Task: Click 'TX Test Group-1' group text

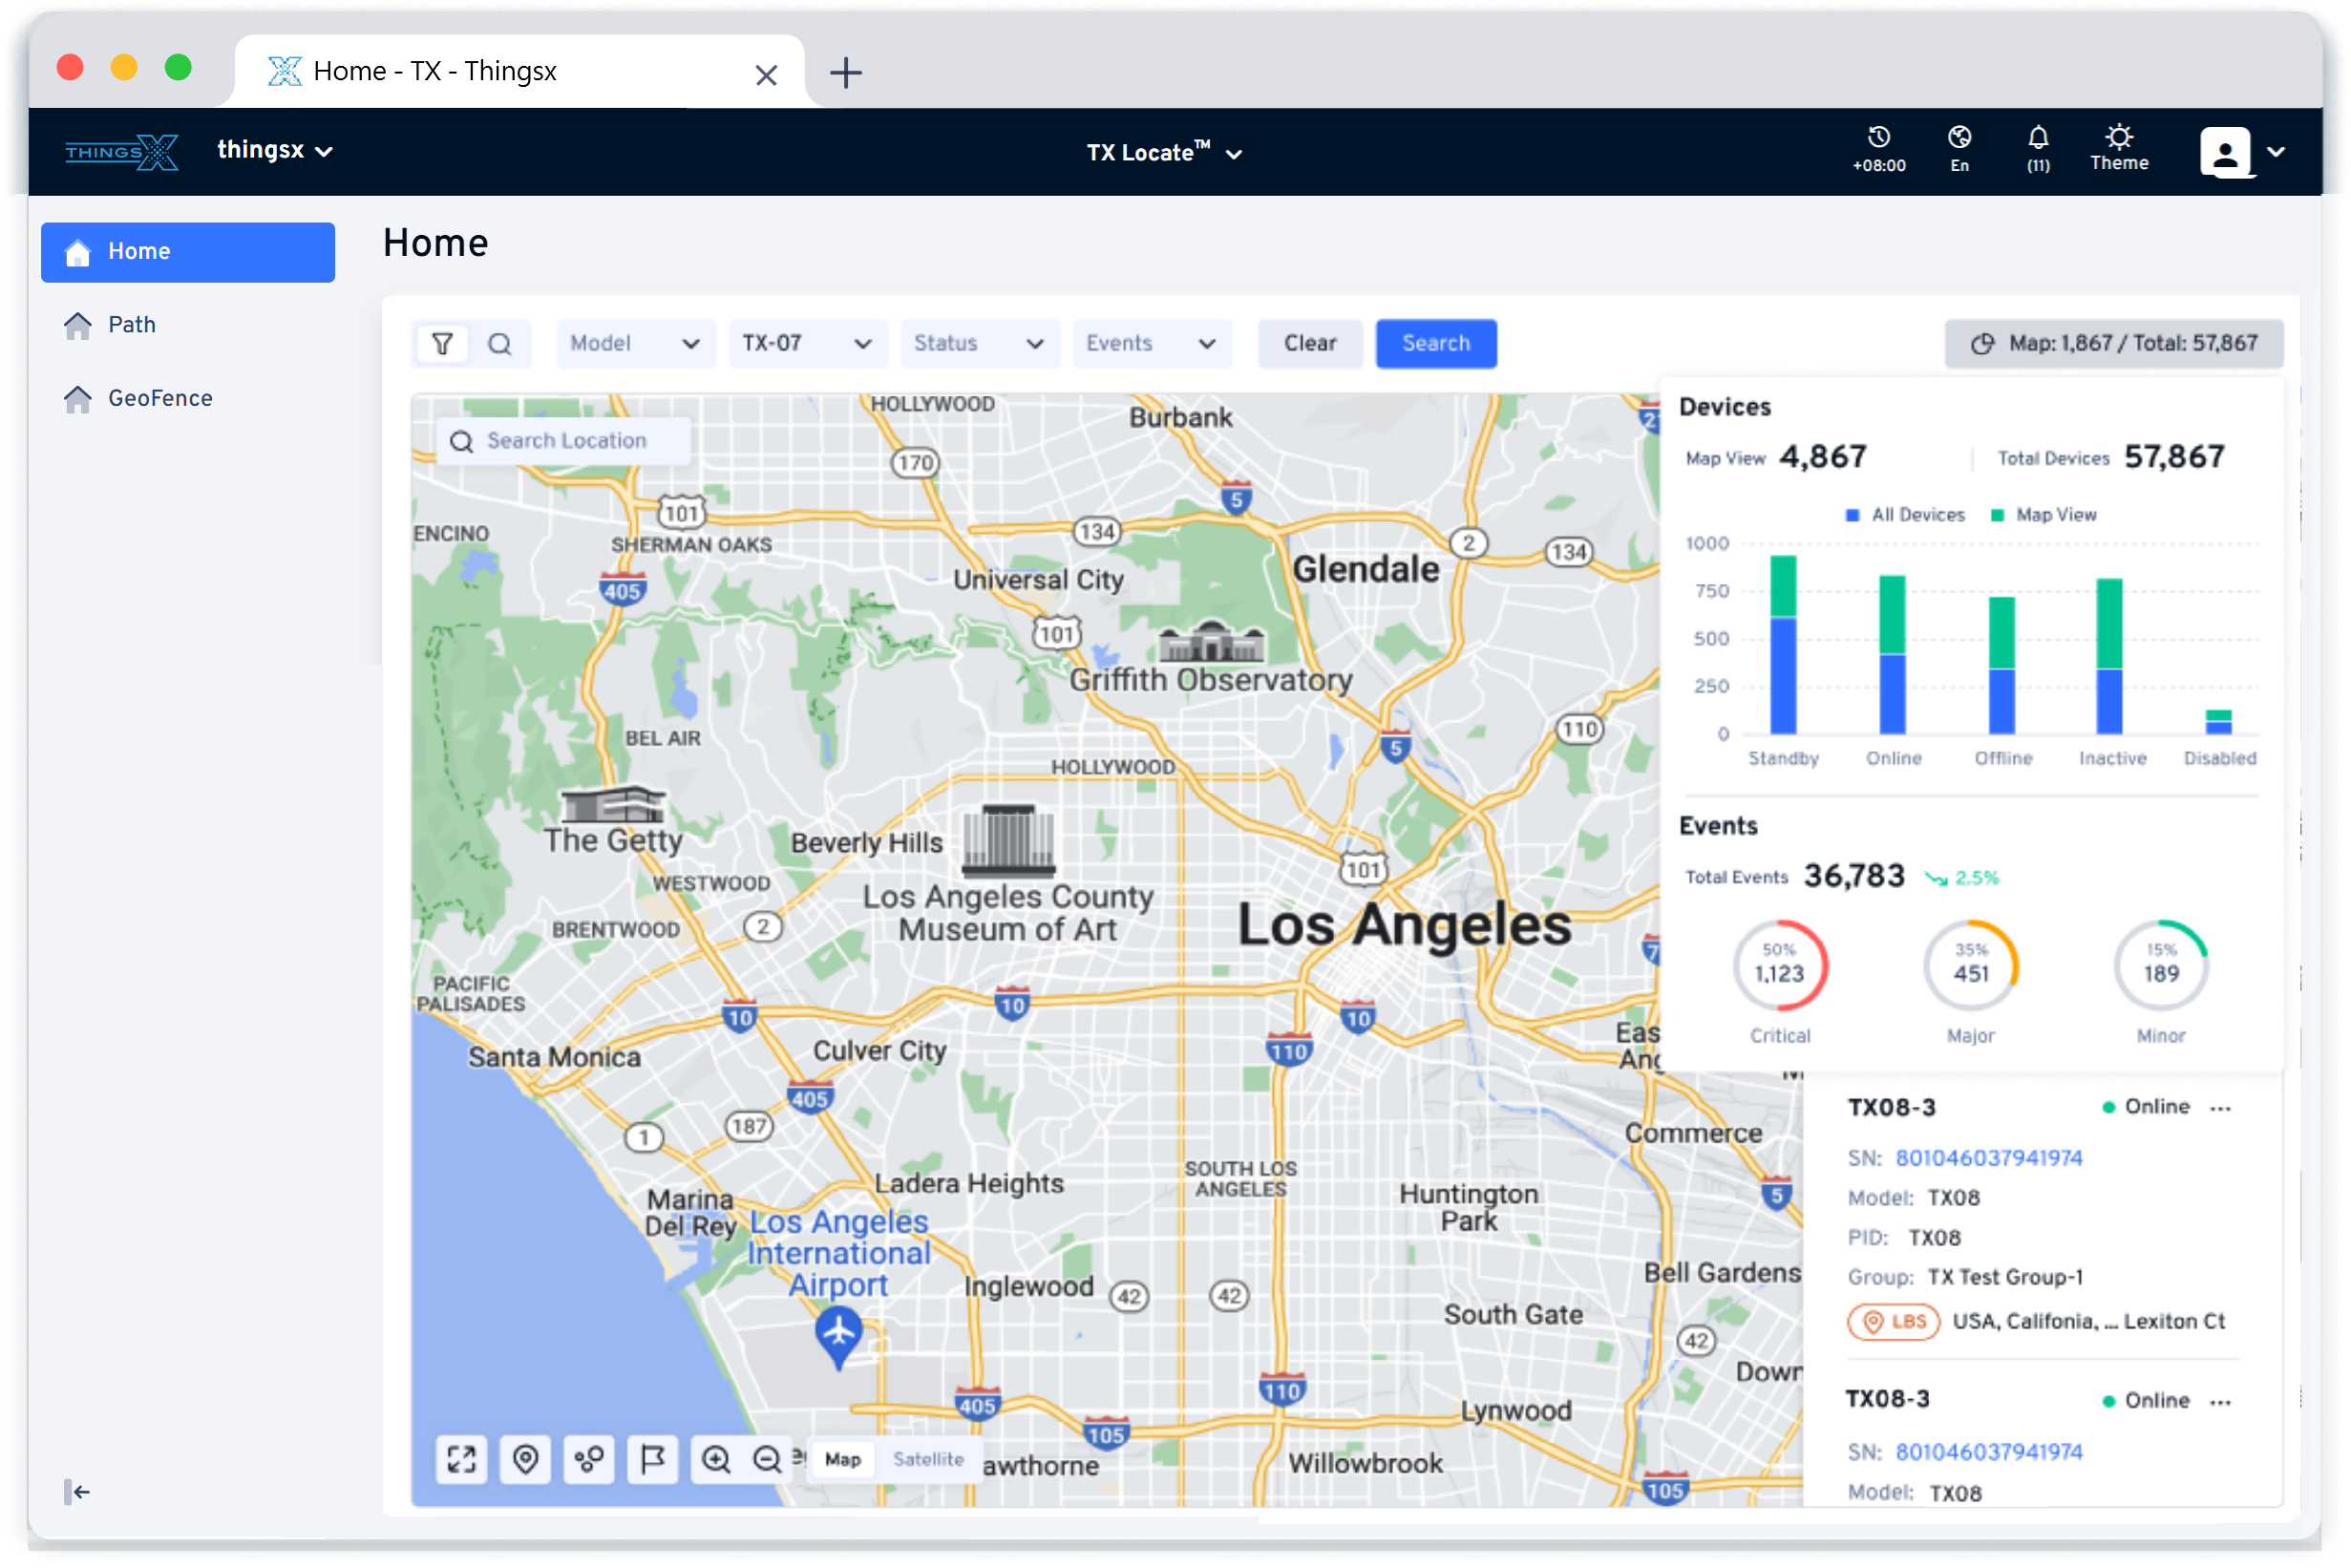Action: coord(2004,1277)
